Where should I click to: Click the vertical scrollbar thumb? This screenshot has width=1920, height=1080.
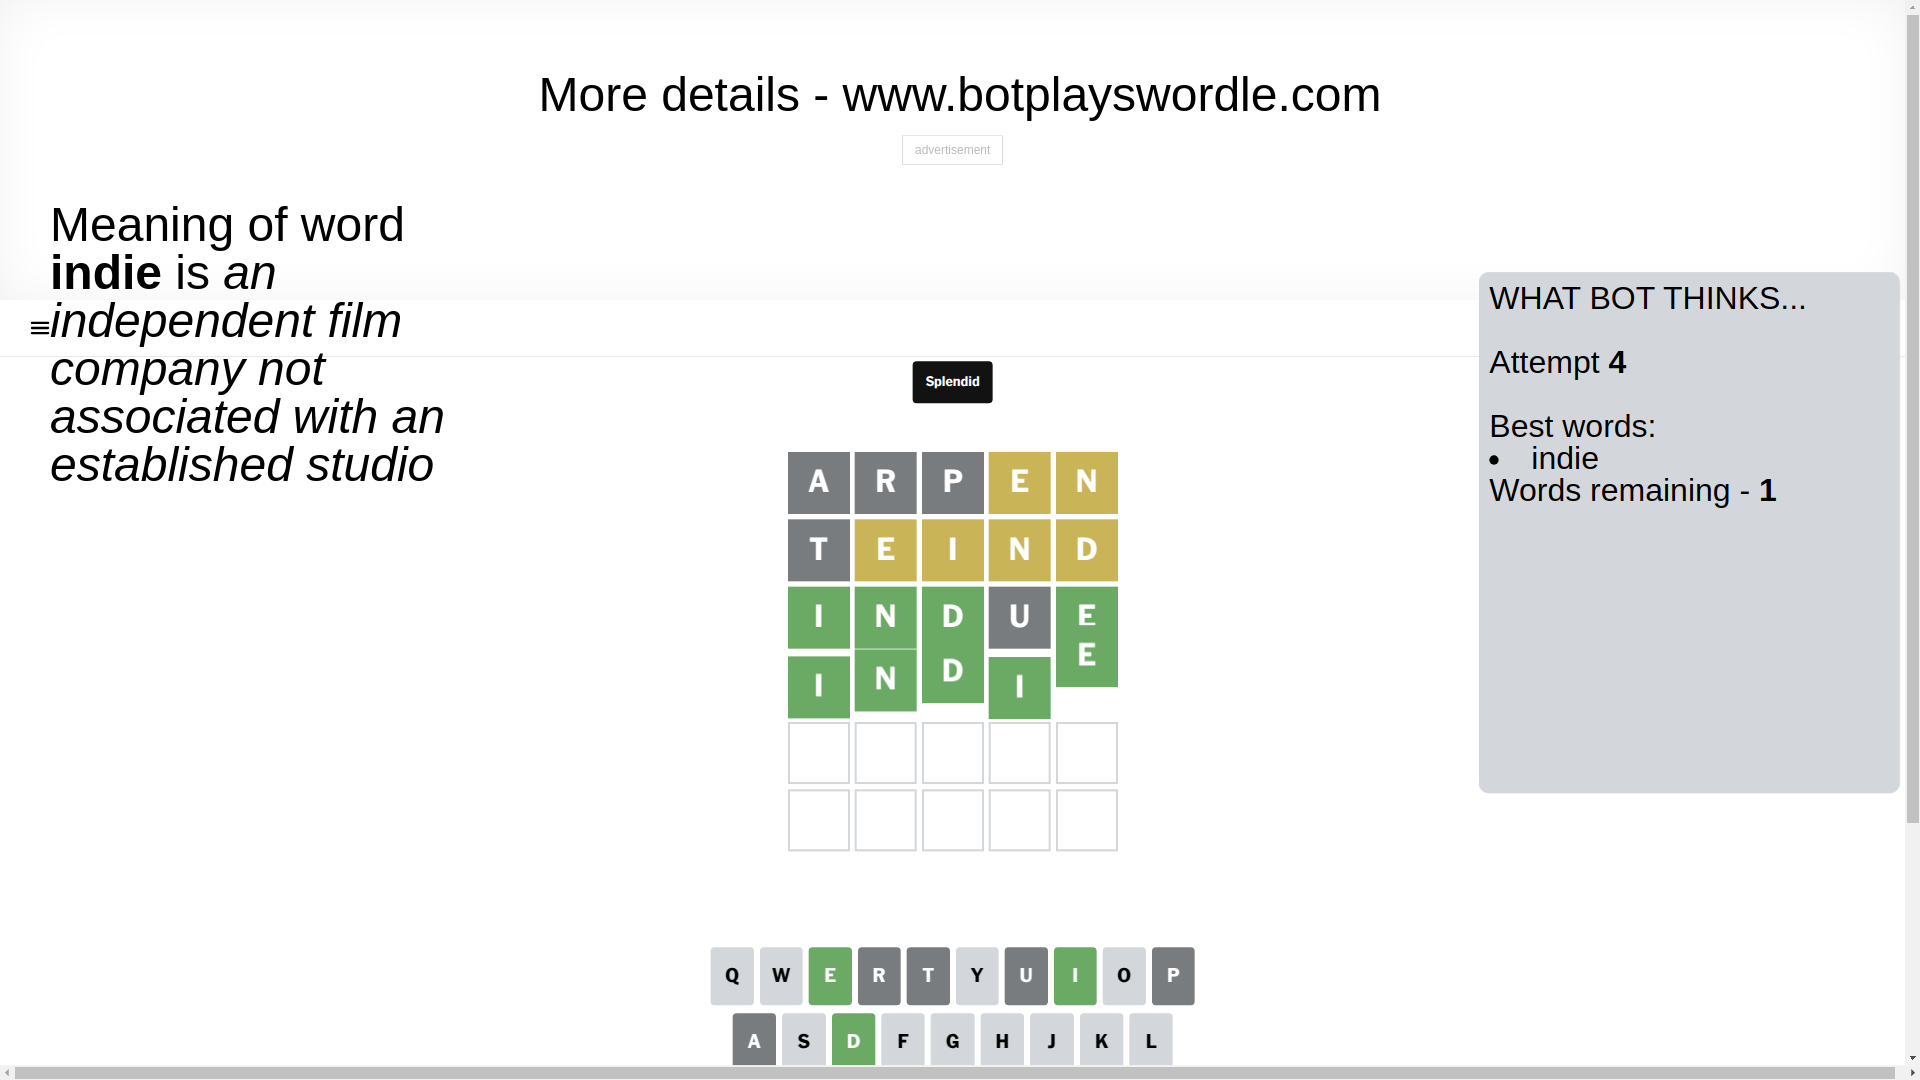tap(1913, 410)
